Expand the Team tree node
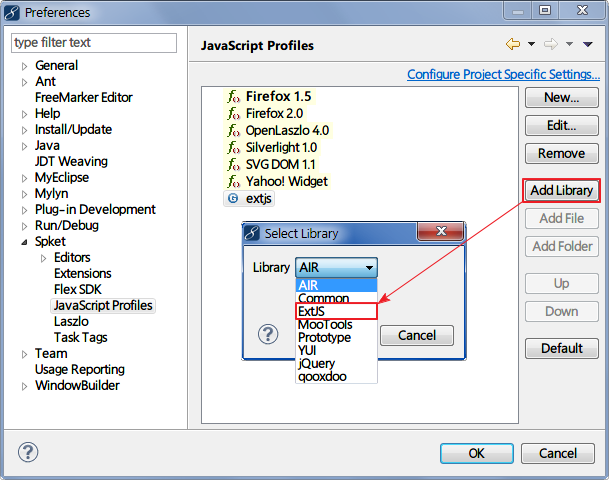The width and height of the screenshot is (609, 480). (24, 354)
